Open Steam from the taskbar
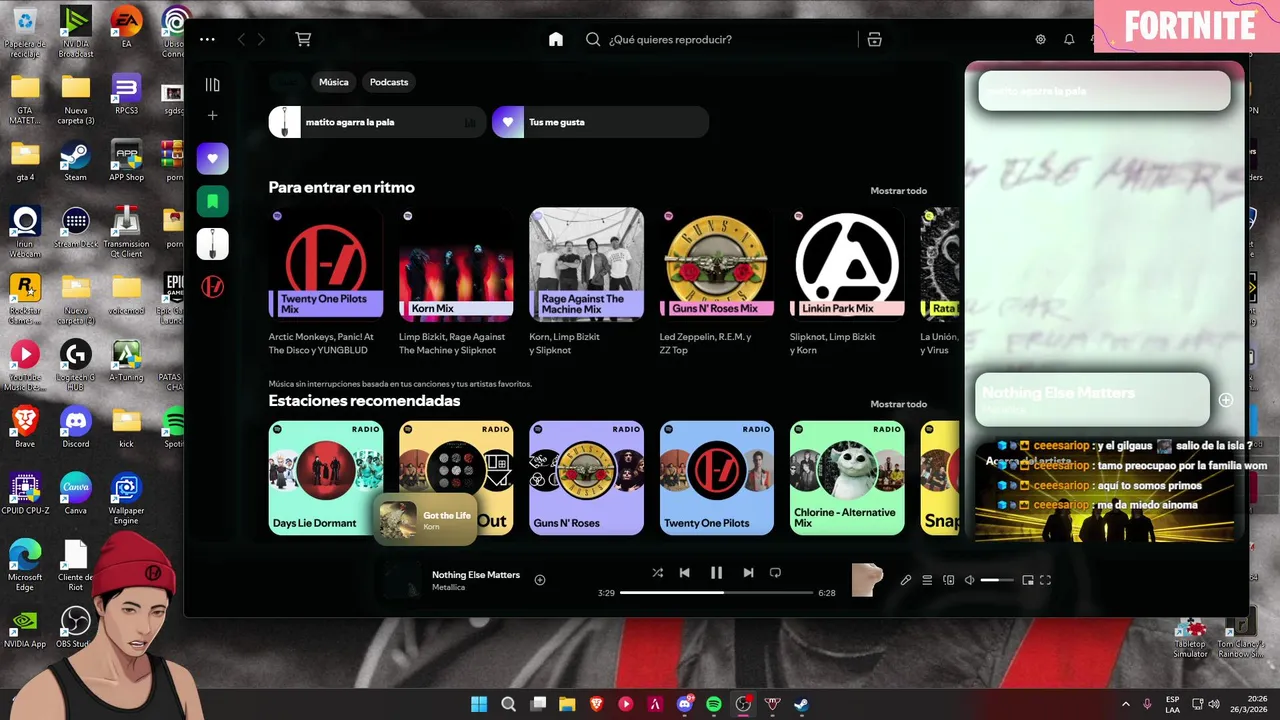The image size is (1280, 720). tap(802, 704)
